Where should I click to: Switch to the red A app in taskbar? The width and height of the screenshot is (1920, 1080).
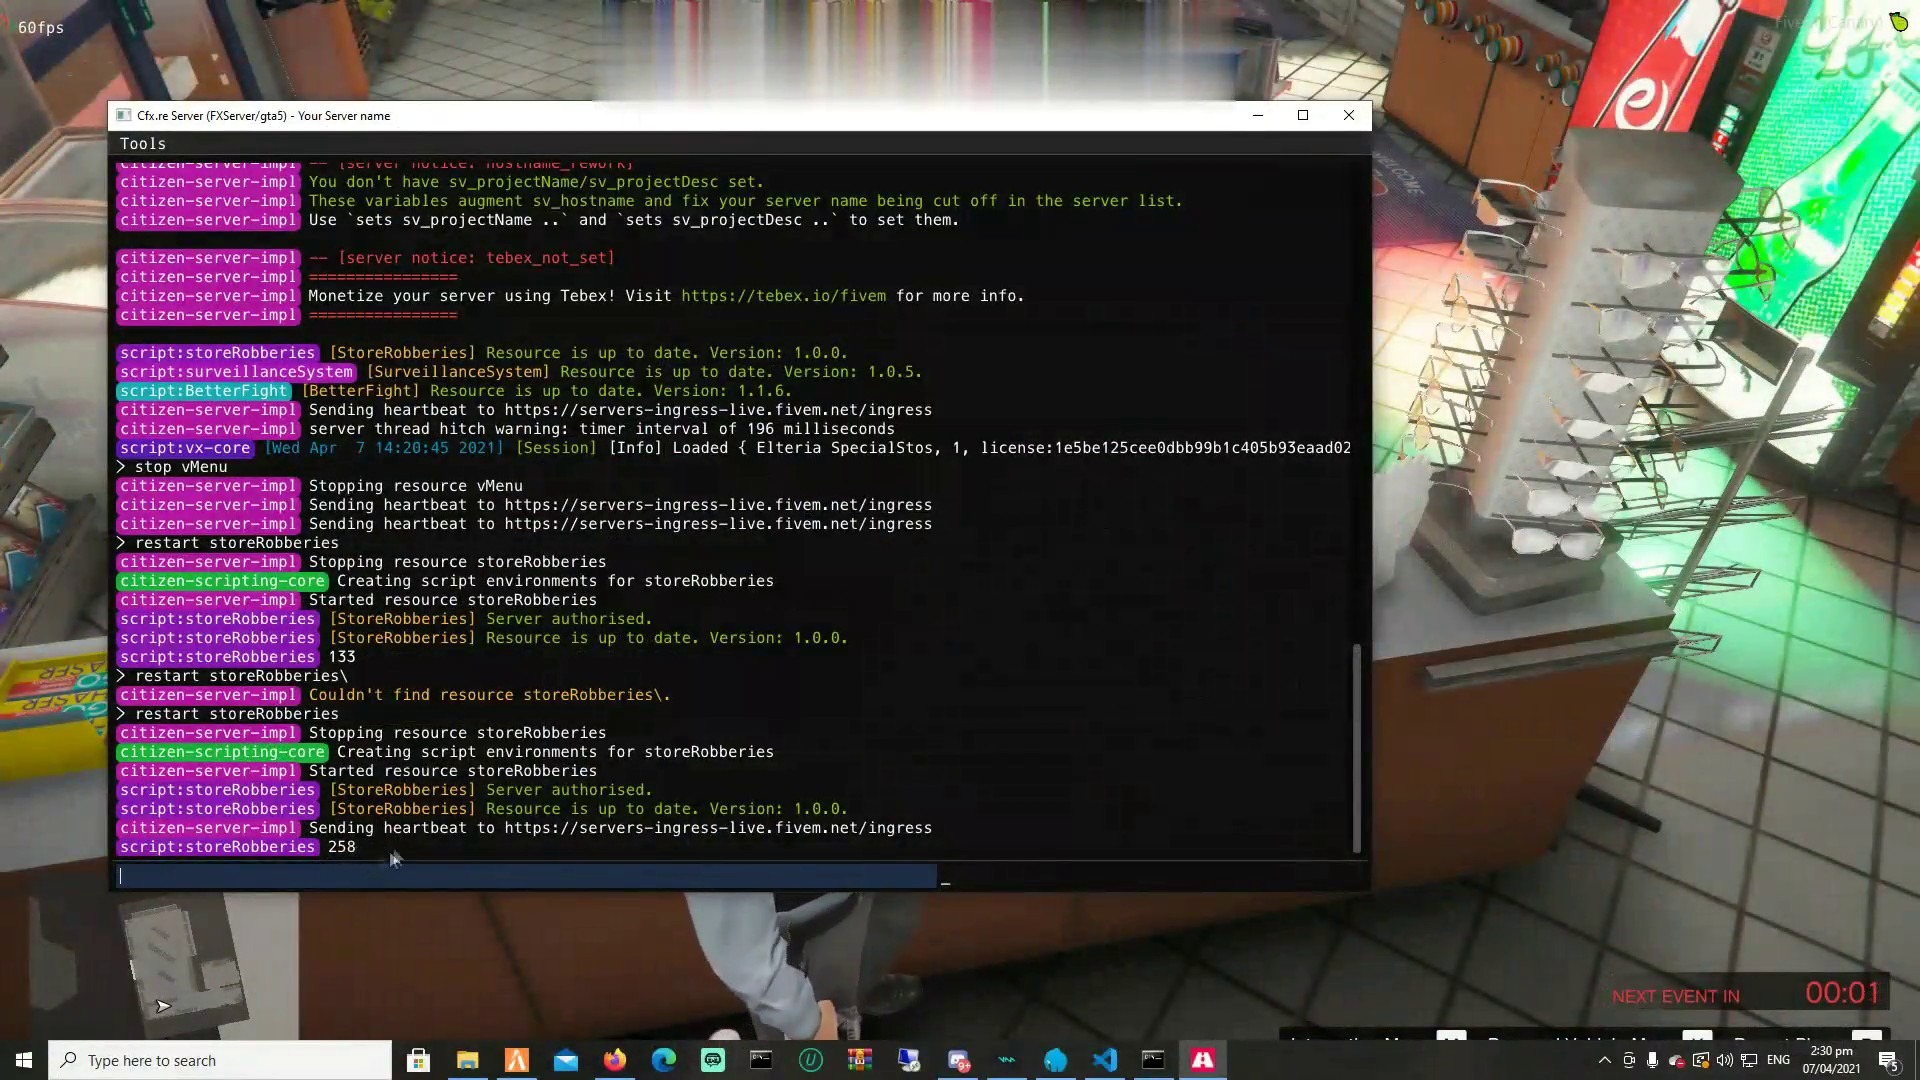click(1203, 1060)
